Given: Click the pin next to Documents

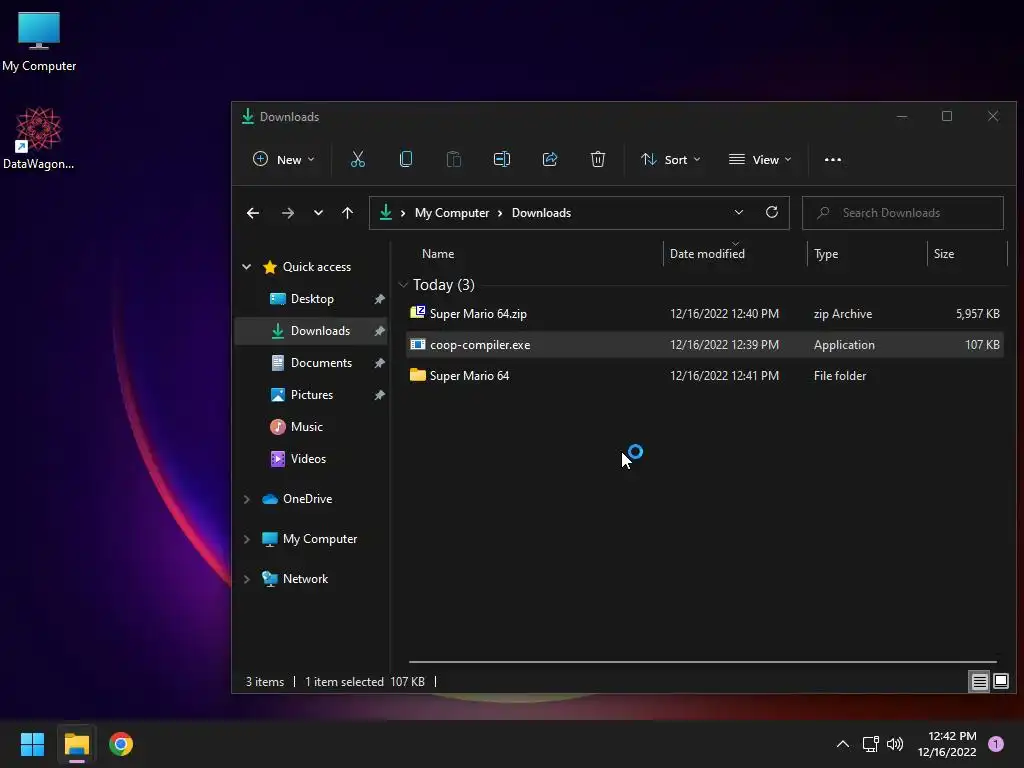Looking at the screenshot, I should coord(379,363).
